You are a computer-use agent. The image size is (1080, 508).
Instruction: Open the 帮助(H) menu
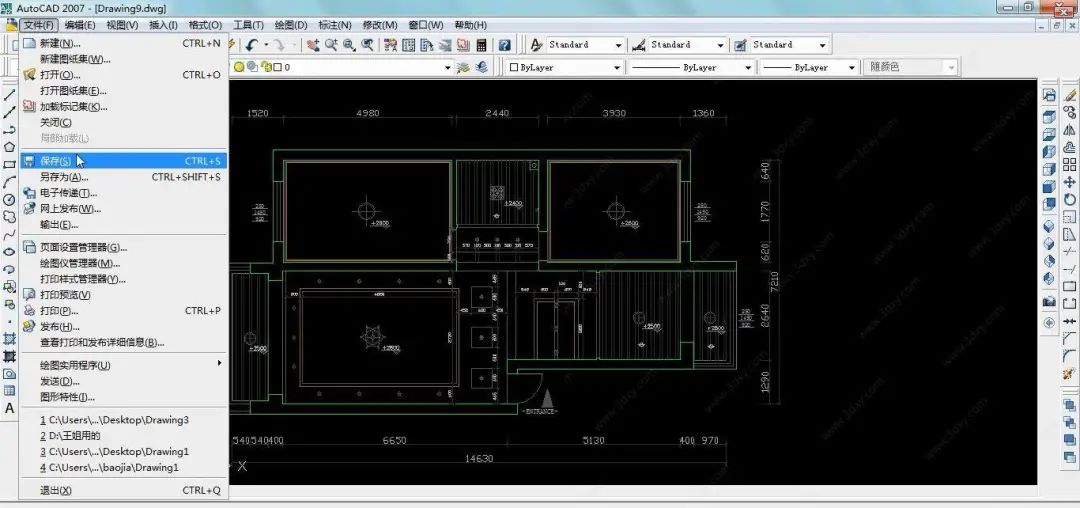pyautogui.click(x=470, y=25)
